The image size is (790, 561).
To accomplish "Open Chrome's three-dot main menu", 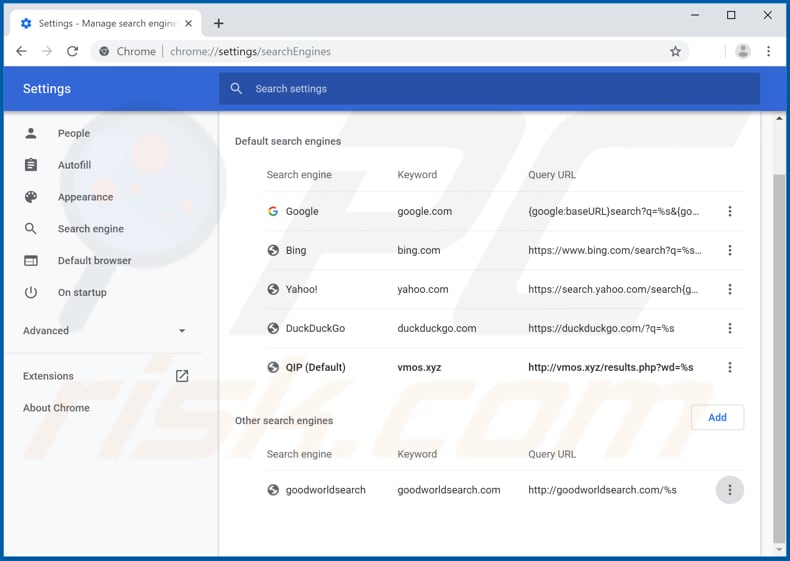I will click(768, 51).
